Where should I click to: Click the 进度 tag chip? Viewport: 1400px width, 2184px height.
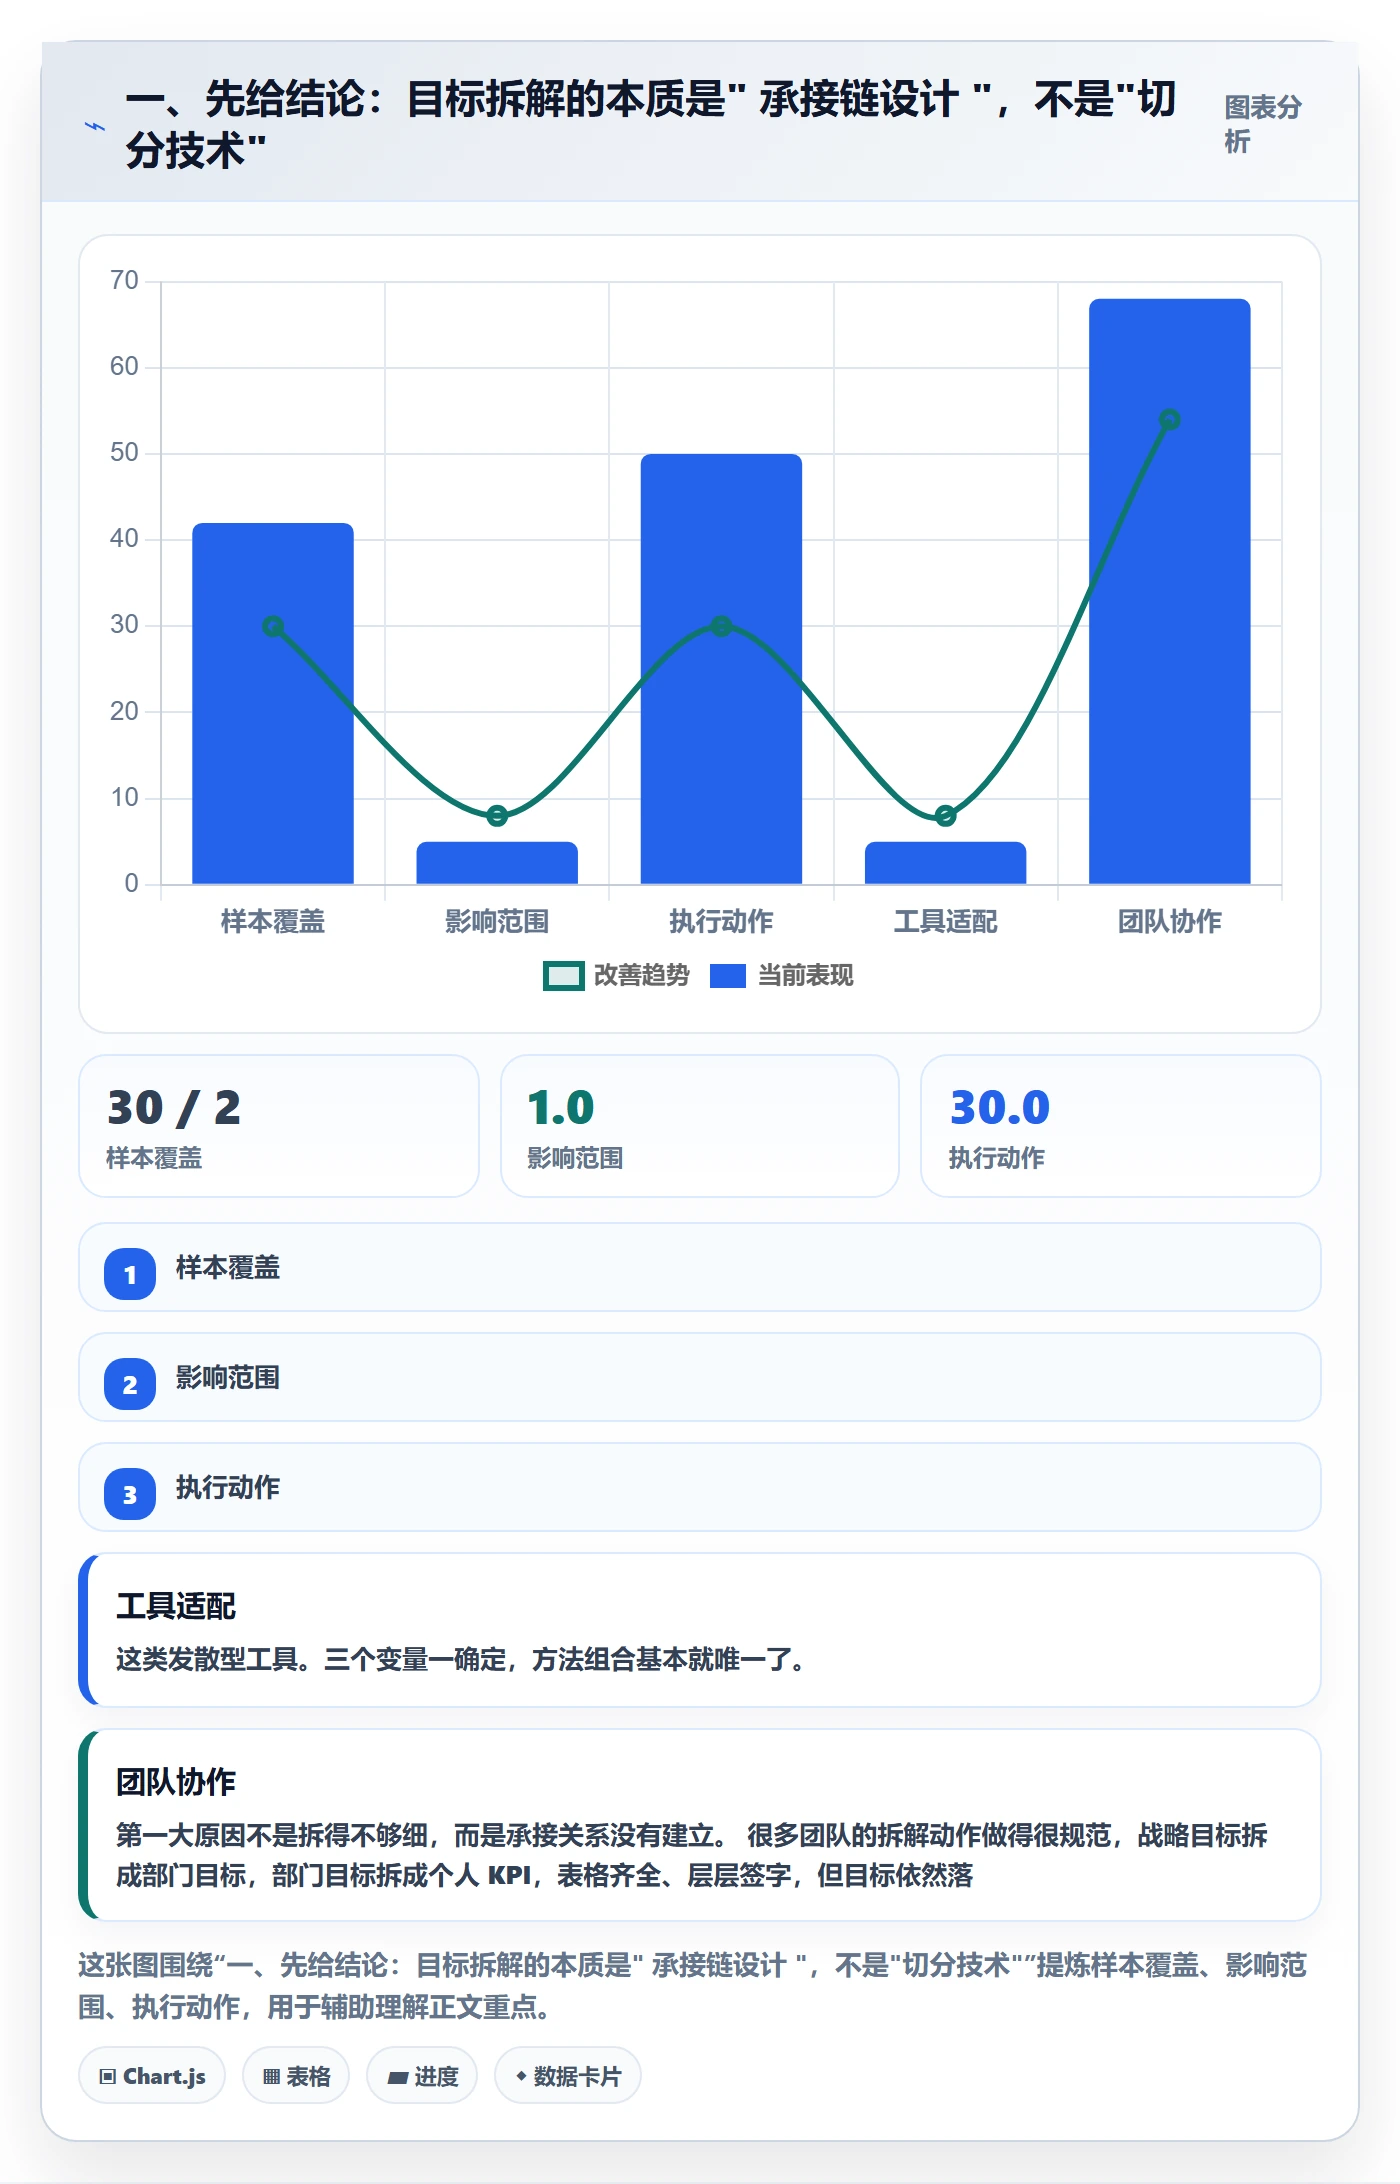coord(422,2076)
